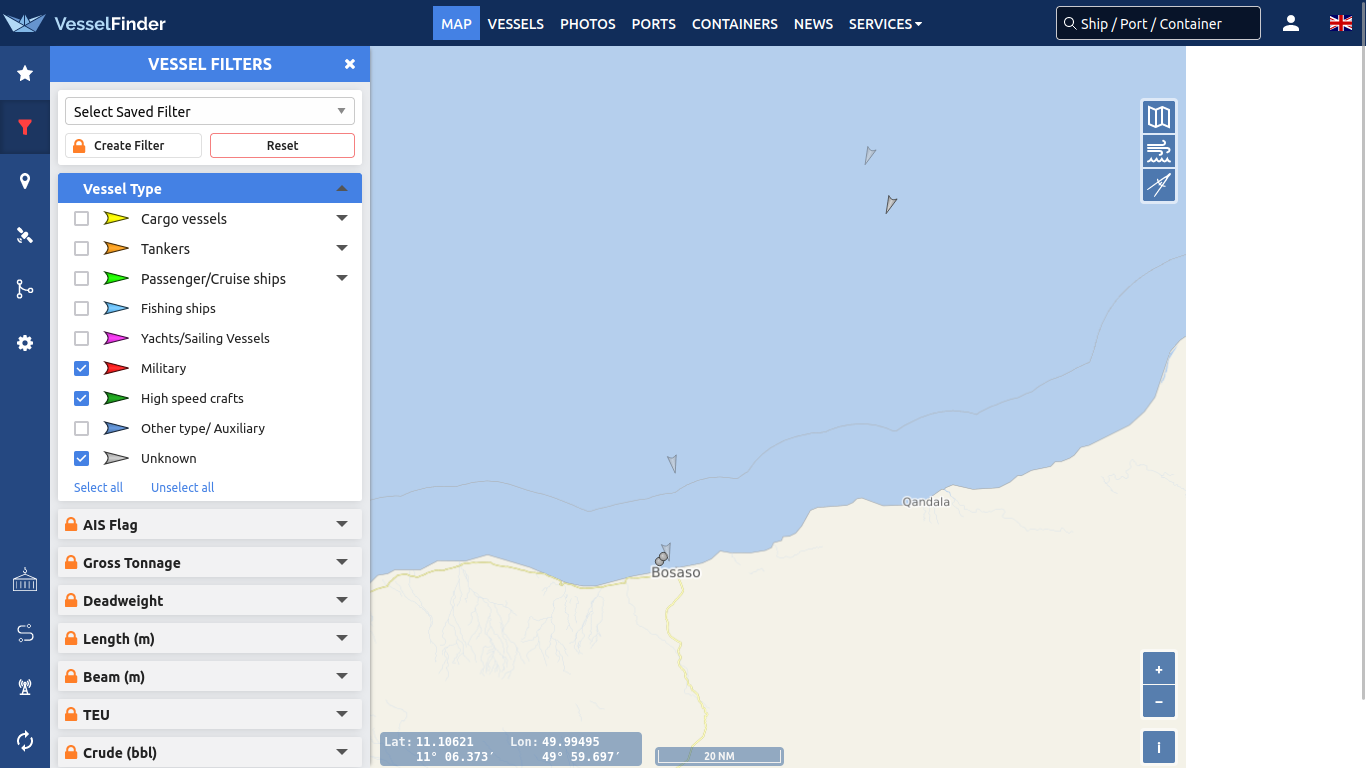1366x768 pixels.
Task: Click the user account icon
Action: 1291,23
